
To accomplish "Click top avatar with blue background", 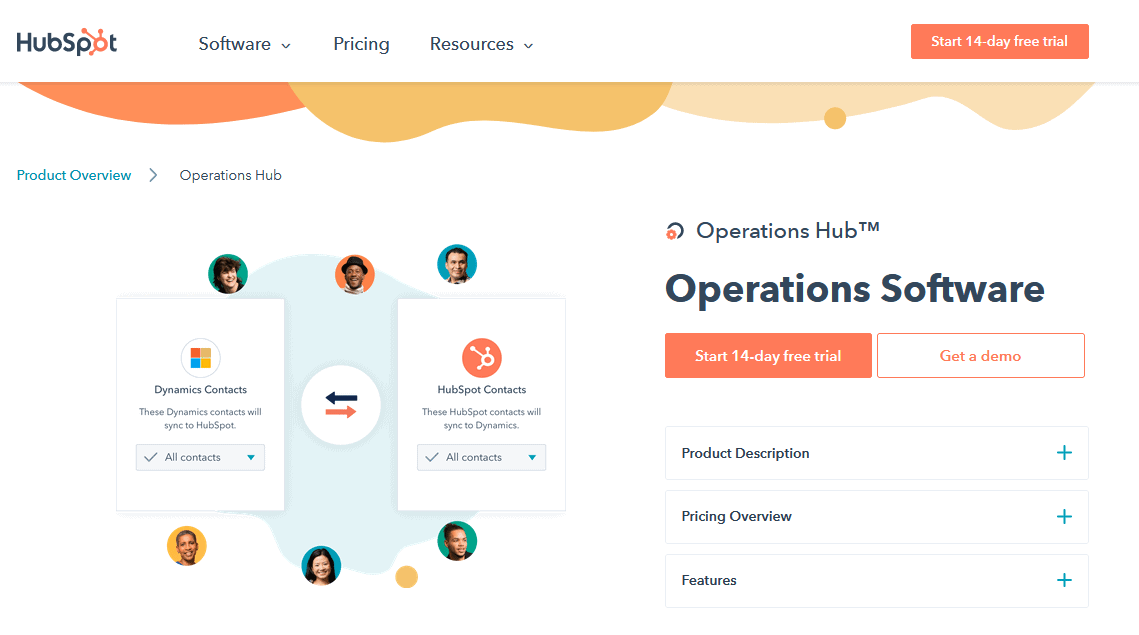I will point(457,264).
